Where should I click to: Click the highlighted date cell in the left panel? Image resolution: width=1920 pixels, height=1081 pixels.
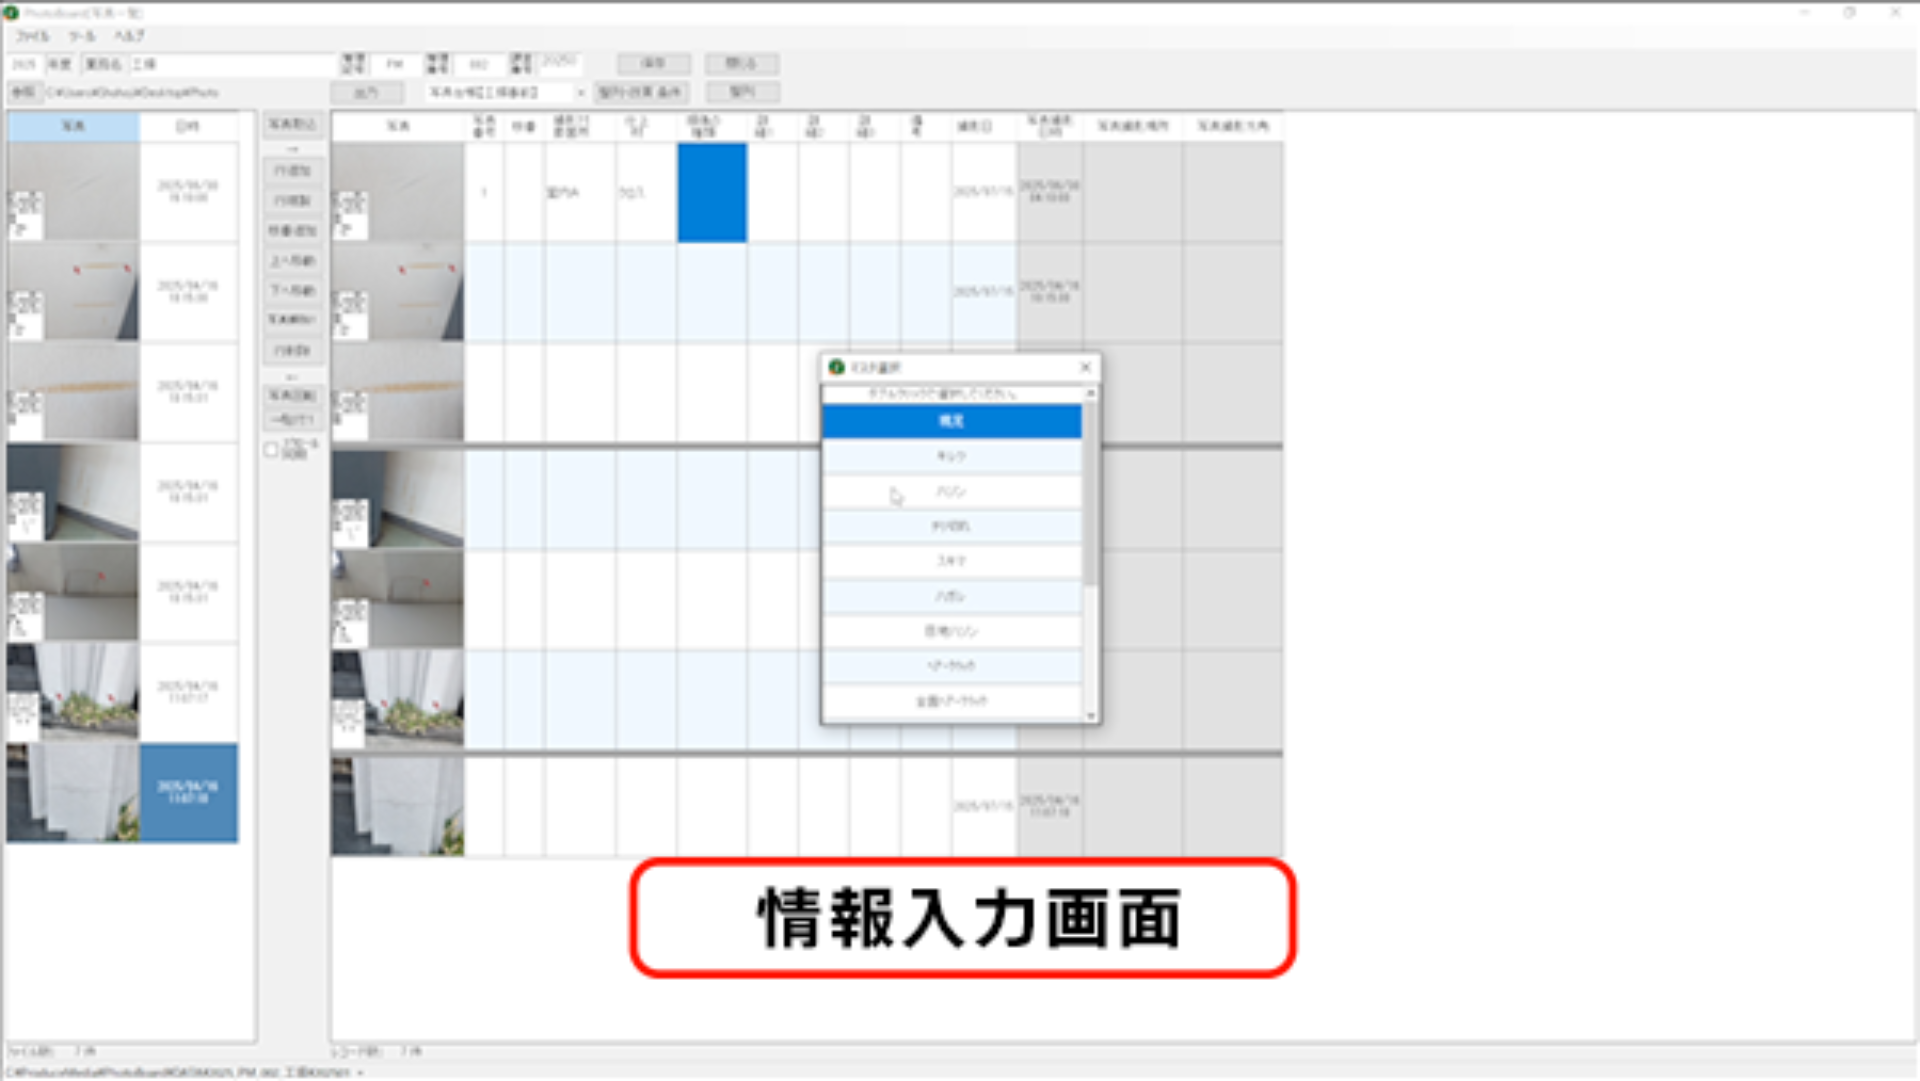(189, 792)
